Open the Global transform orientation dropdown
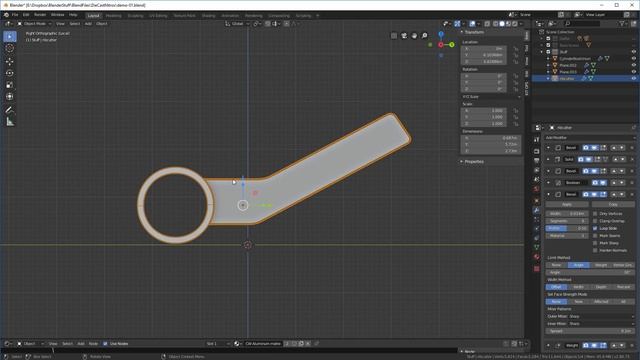The height and width of the screenshot is (360, 640). (x=237, y=24)
